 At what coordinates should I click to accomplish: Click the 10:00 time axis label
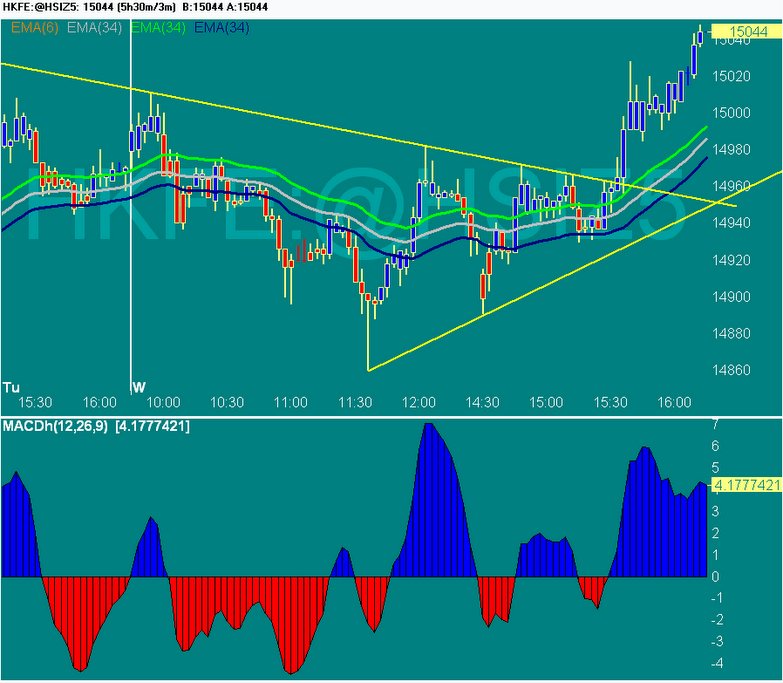pos(163,402)
